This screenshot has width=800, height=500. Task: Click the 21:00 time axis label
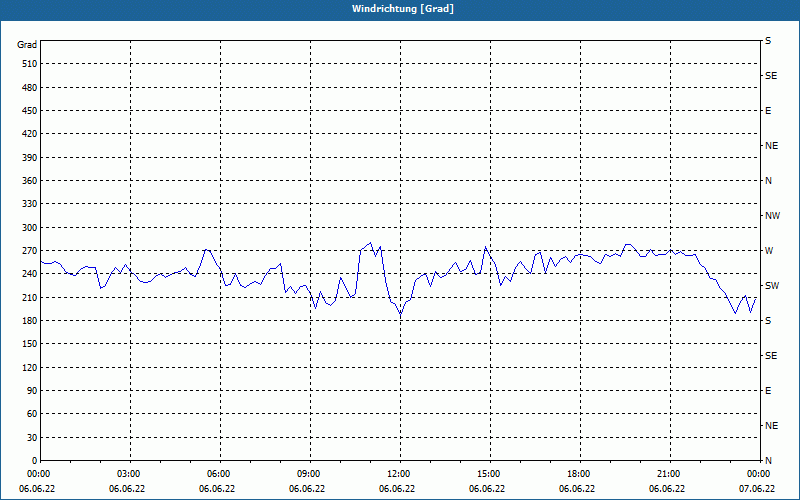click(x=667, y=473)
